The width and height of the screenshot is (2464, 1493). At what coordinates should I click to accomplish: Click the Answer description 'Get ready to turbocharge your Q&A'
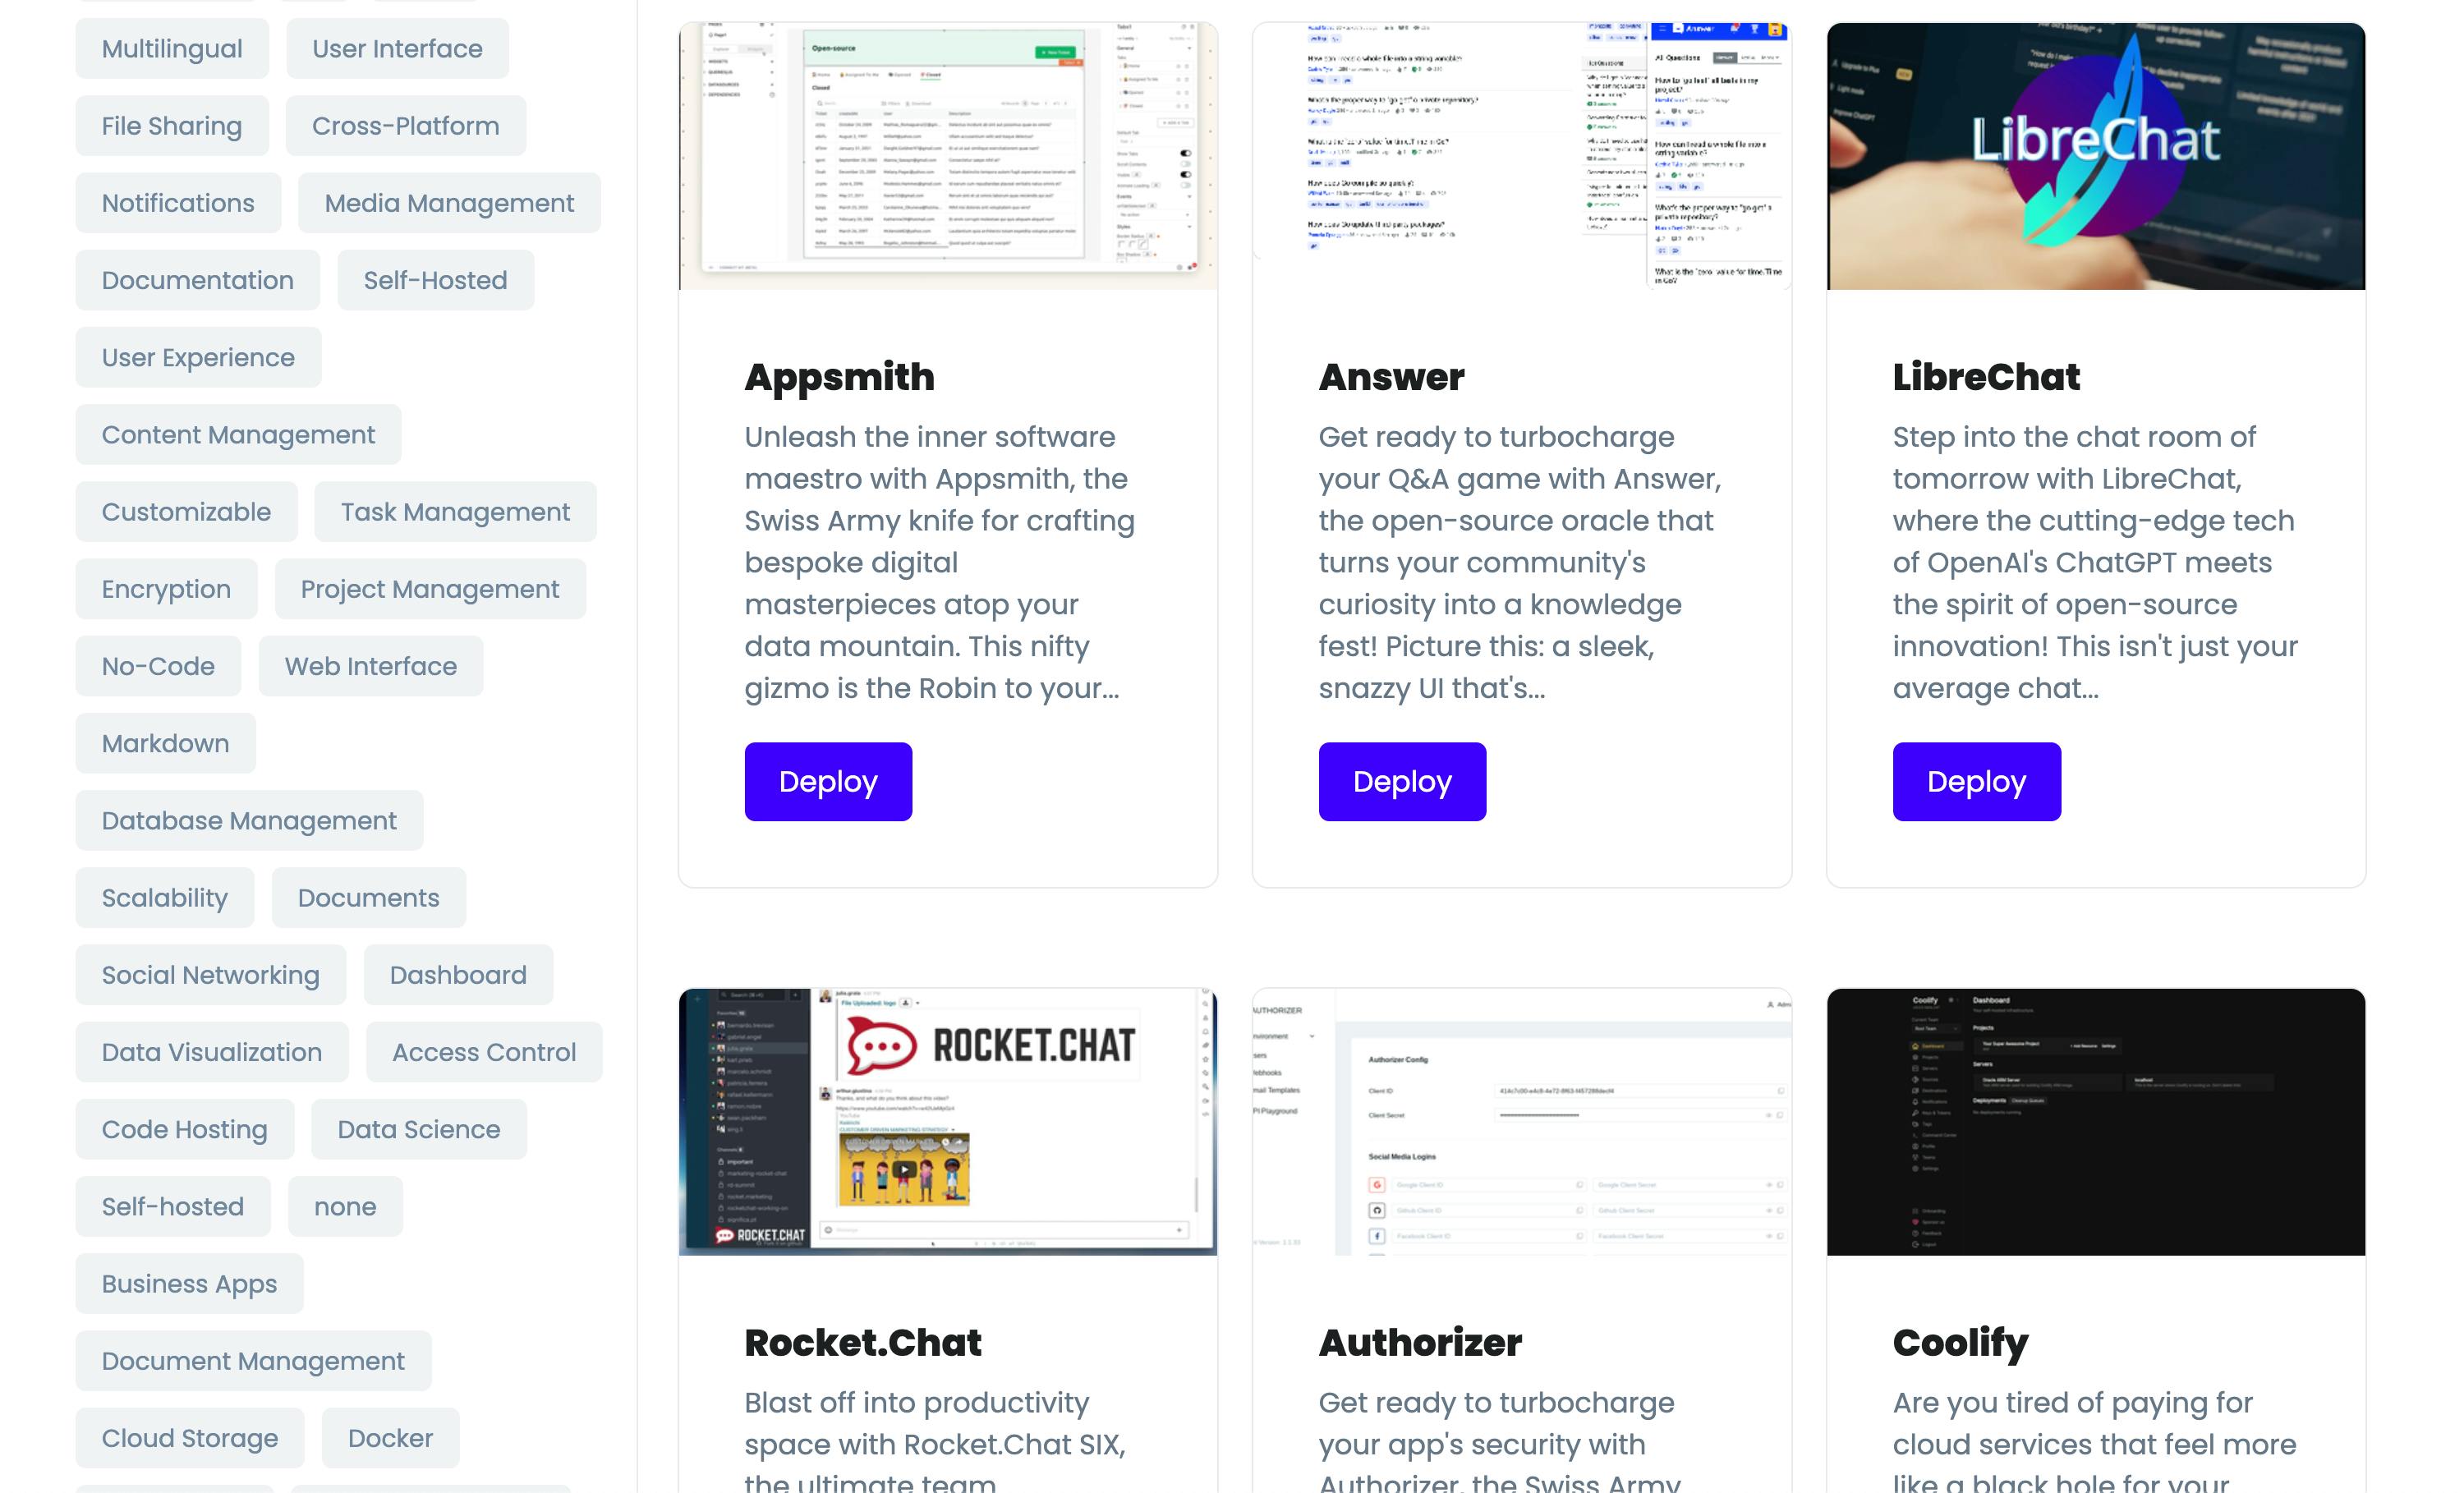[1520, 563]
